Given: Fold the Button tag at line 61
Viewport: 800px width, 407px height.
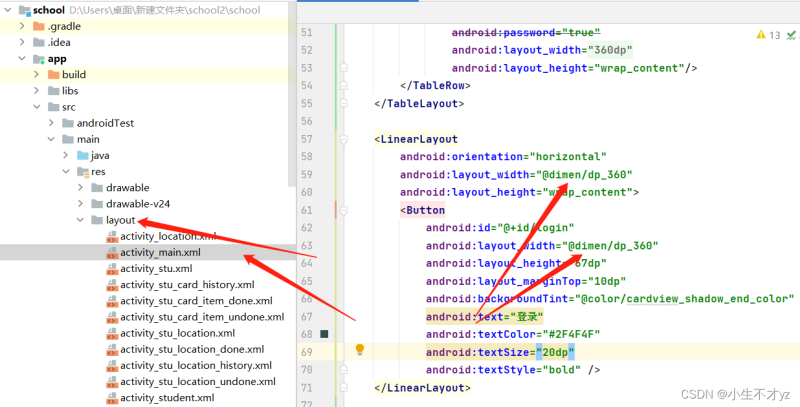Looking at the screenshot, I should click(x=344, y=210).
